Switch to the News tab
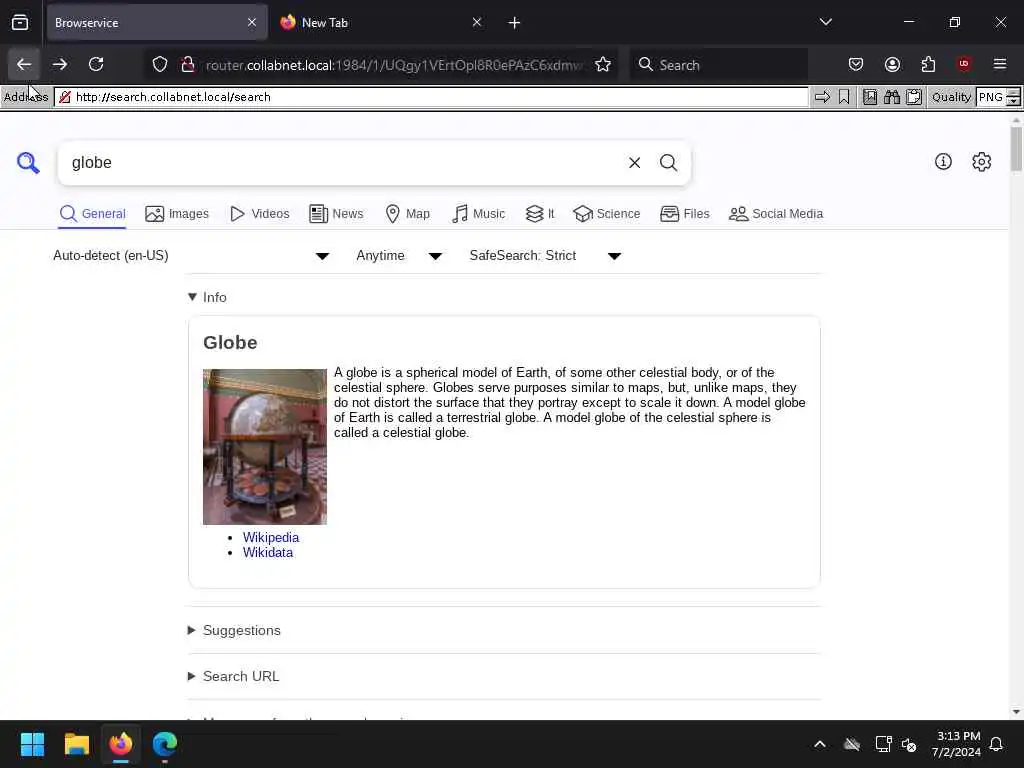 point(336,214)
